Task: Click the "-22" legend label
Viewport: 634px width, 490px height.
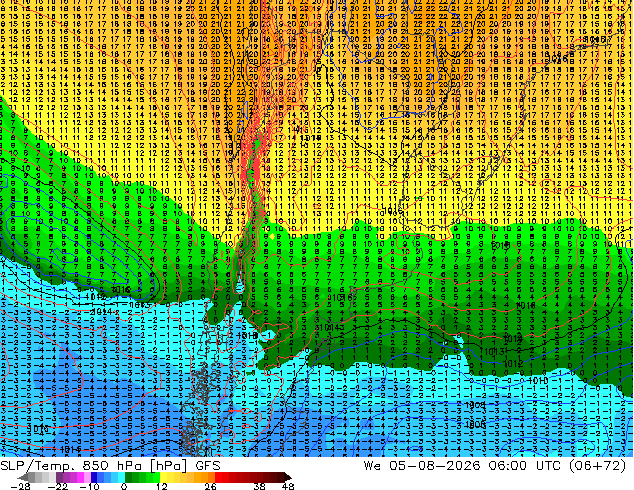Action: click(57, 486)
